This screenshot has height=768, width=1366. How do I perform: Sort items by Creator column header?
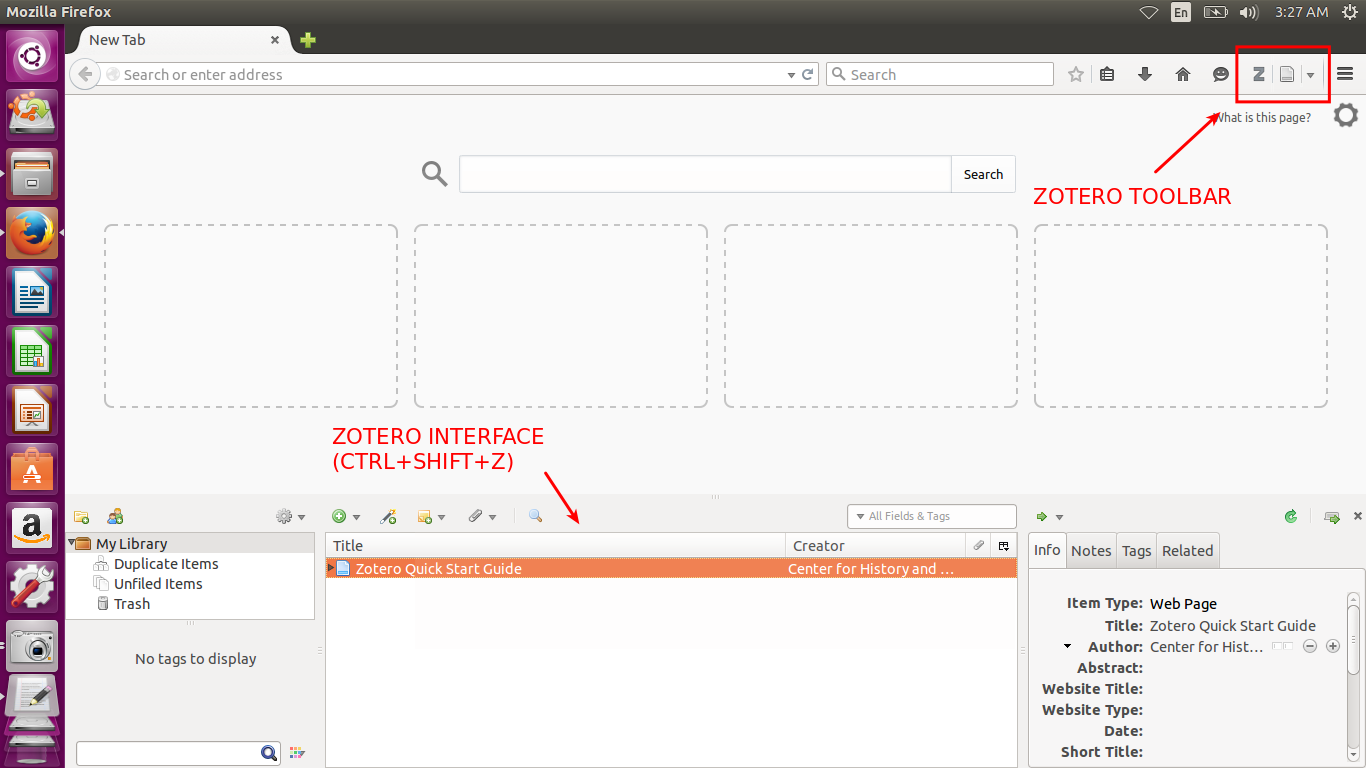[x=877, y=545]
